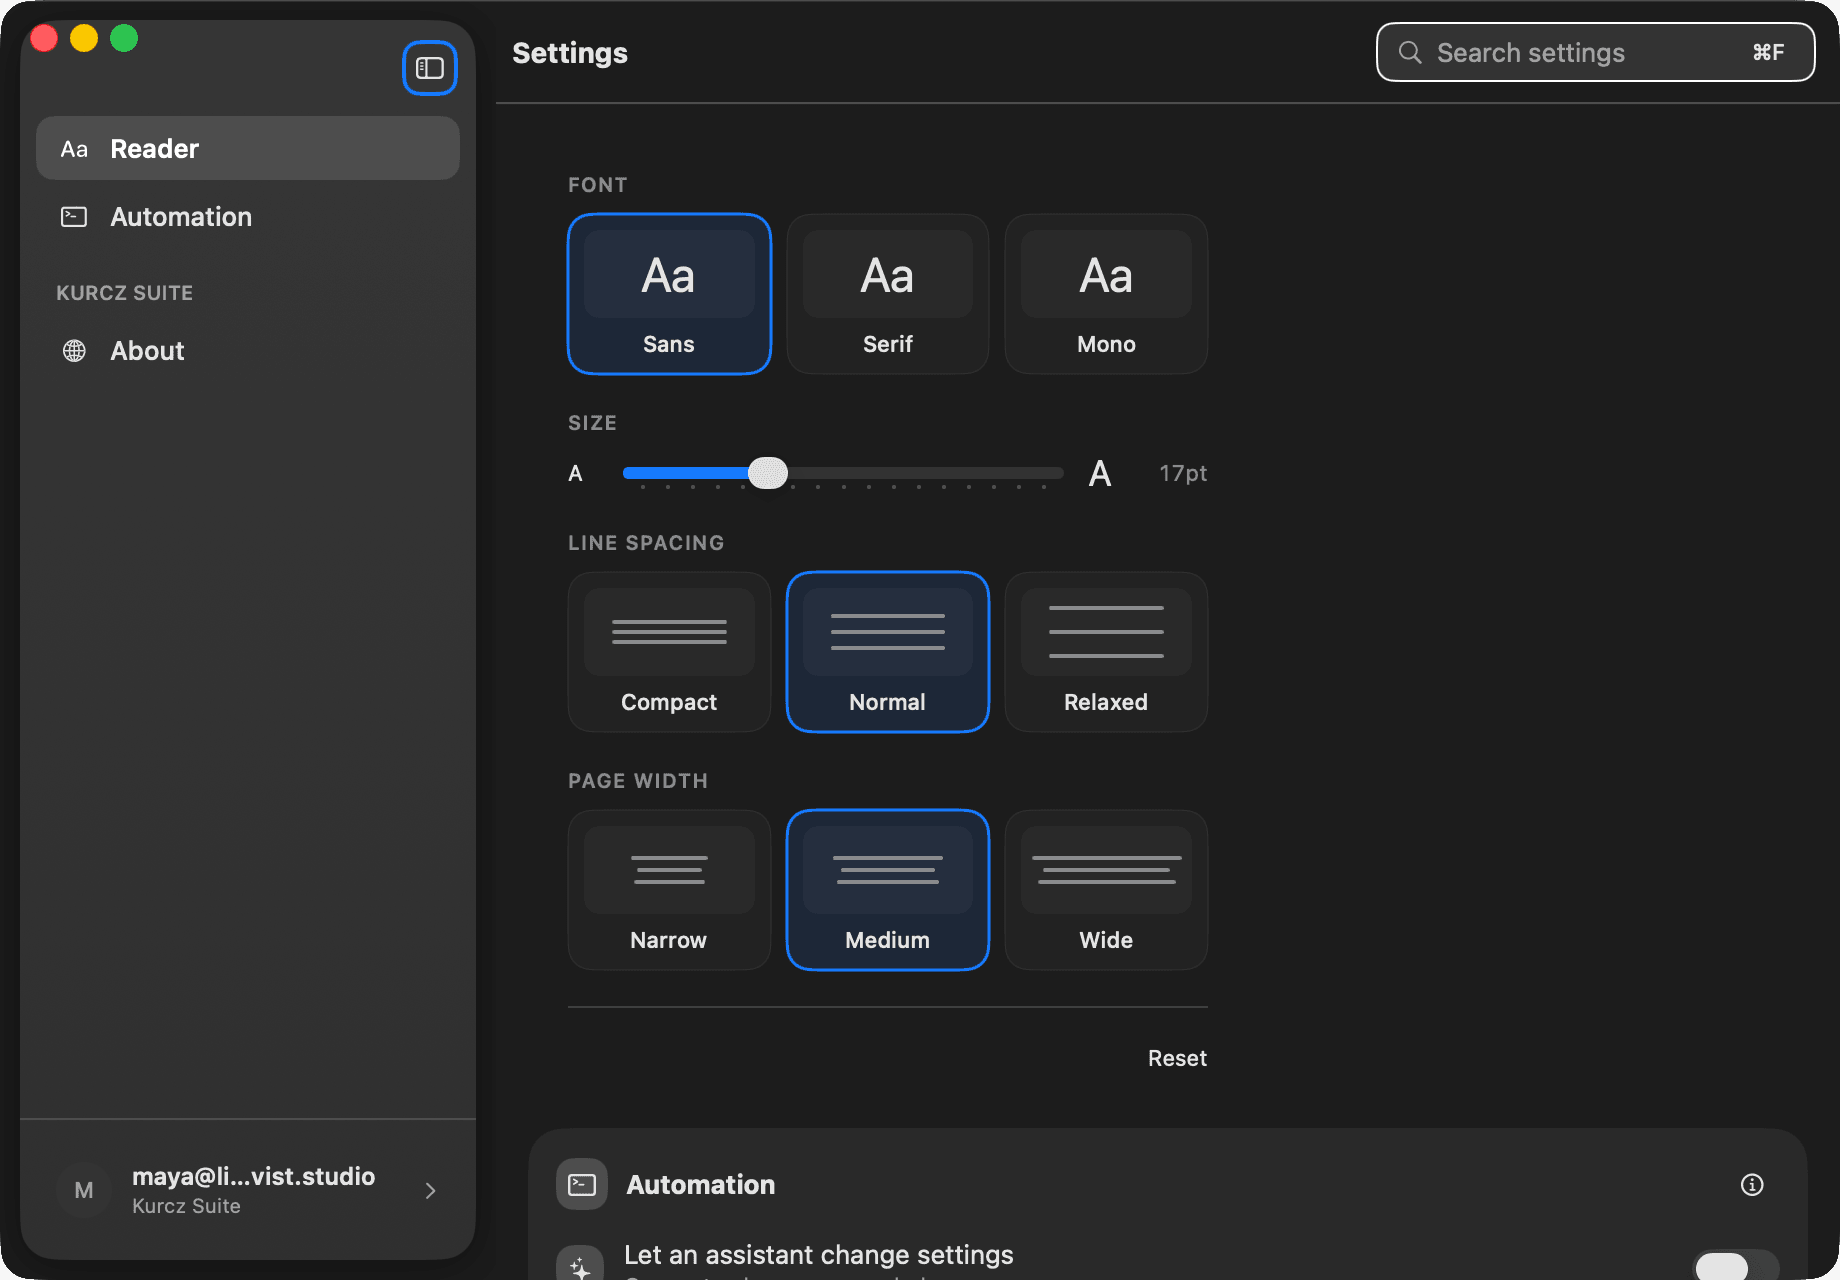This screenshot has height=1280, width=1840.
Task: Open the Automation info icon
Action: pyautogui.click(x=1752, y=1185)
